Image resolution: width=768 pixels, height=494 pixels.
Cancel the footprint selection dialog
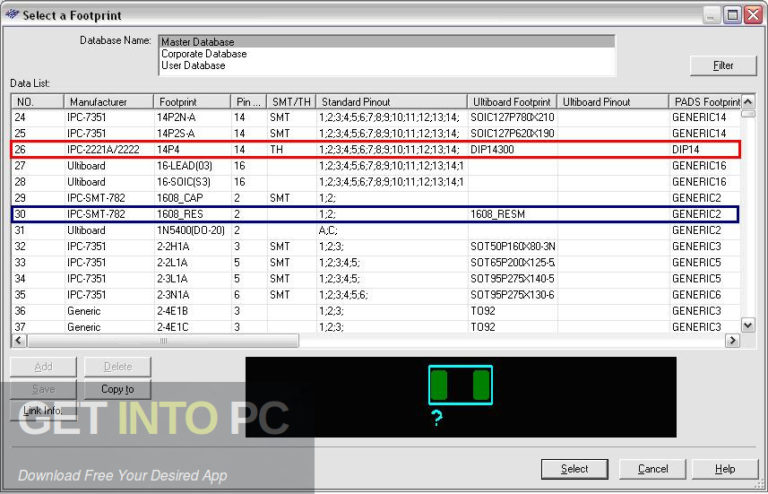(x=652, y=469)
